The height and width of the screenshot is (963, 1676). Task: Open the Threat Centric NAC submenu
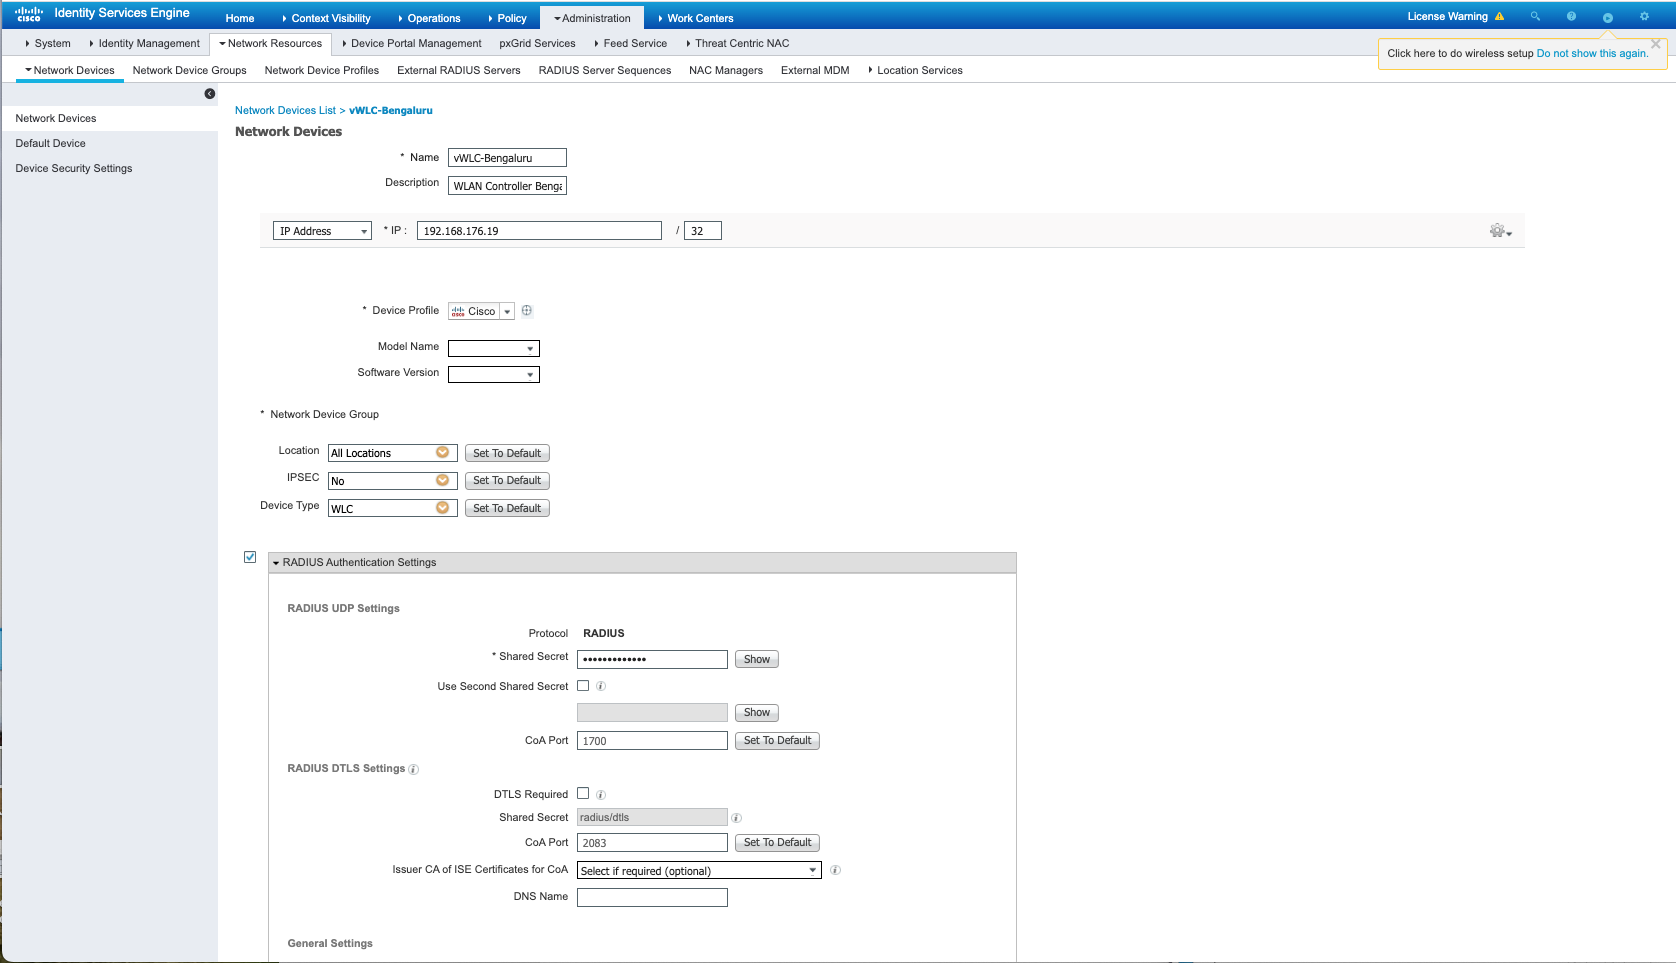737,43
